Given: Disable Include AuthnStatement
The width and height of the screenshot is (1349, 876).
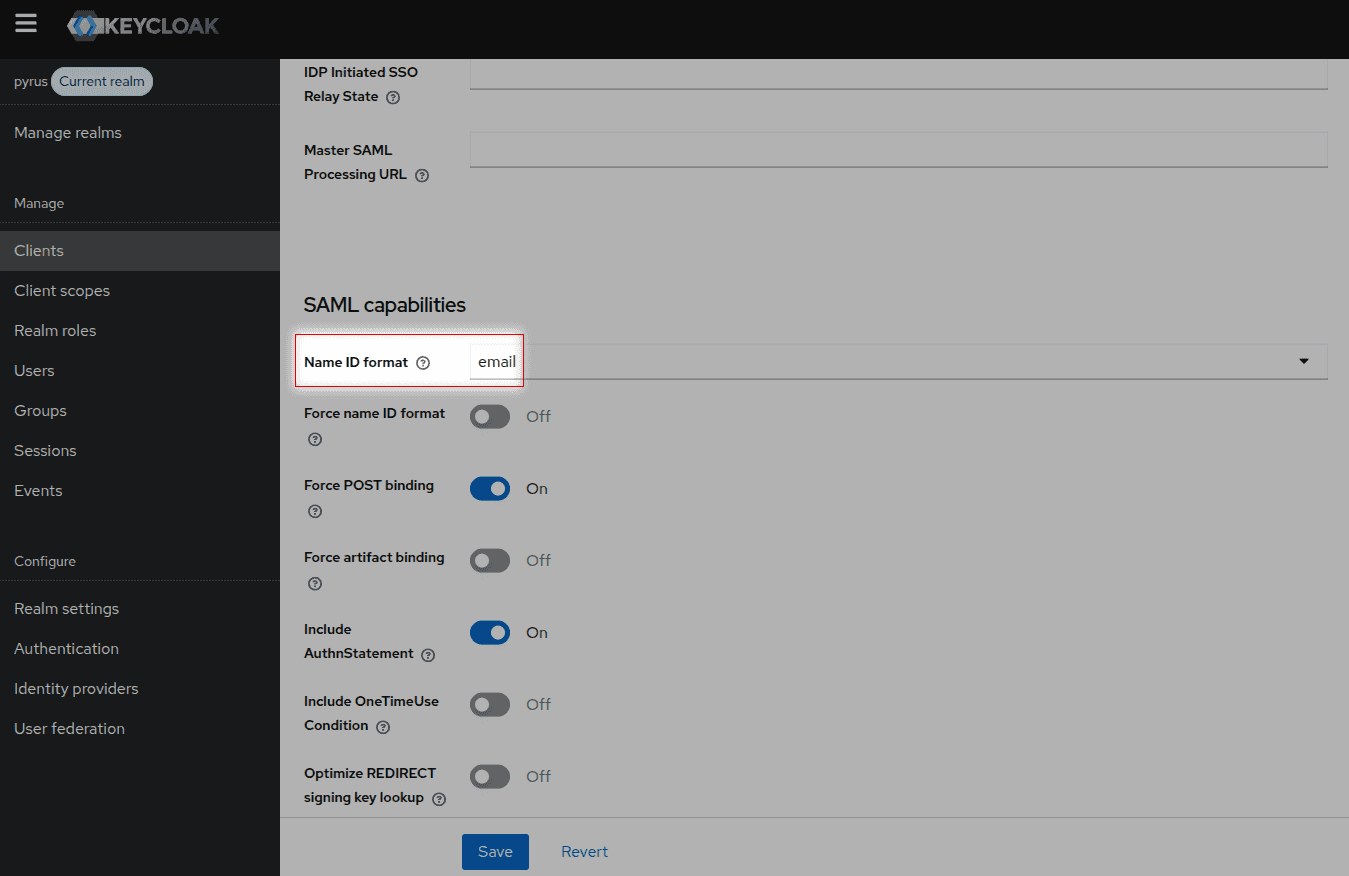Looking at the screenshot, I should tap(489, 632).
